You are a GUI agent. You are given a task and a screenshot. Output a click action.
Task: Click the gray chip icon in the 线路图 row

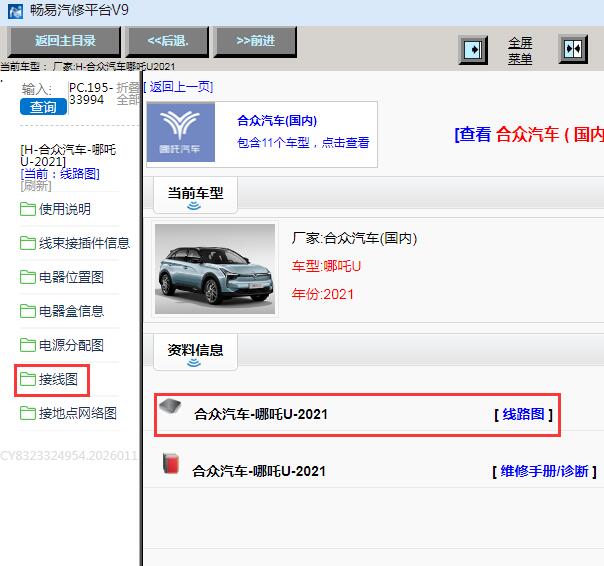pyautogui.click(x=170, y=406)
